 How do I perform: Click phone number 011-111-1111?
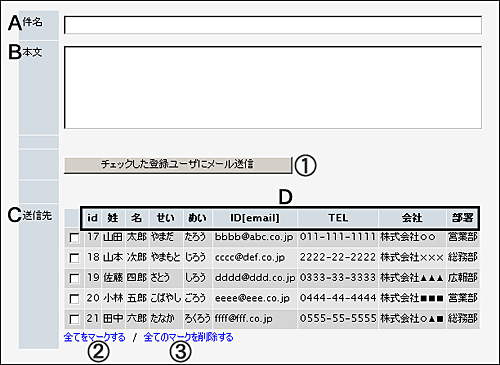click(338, 237)
